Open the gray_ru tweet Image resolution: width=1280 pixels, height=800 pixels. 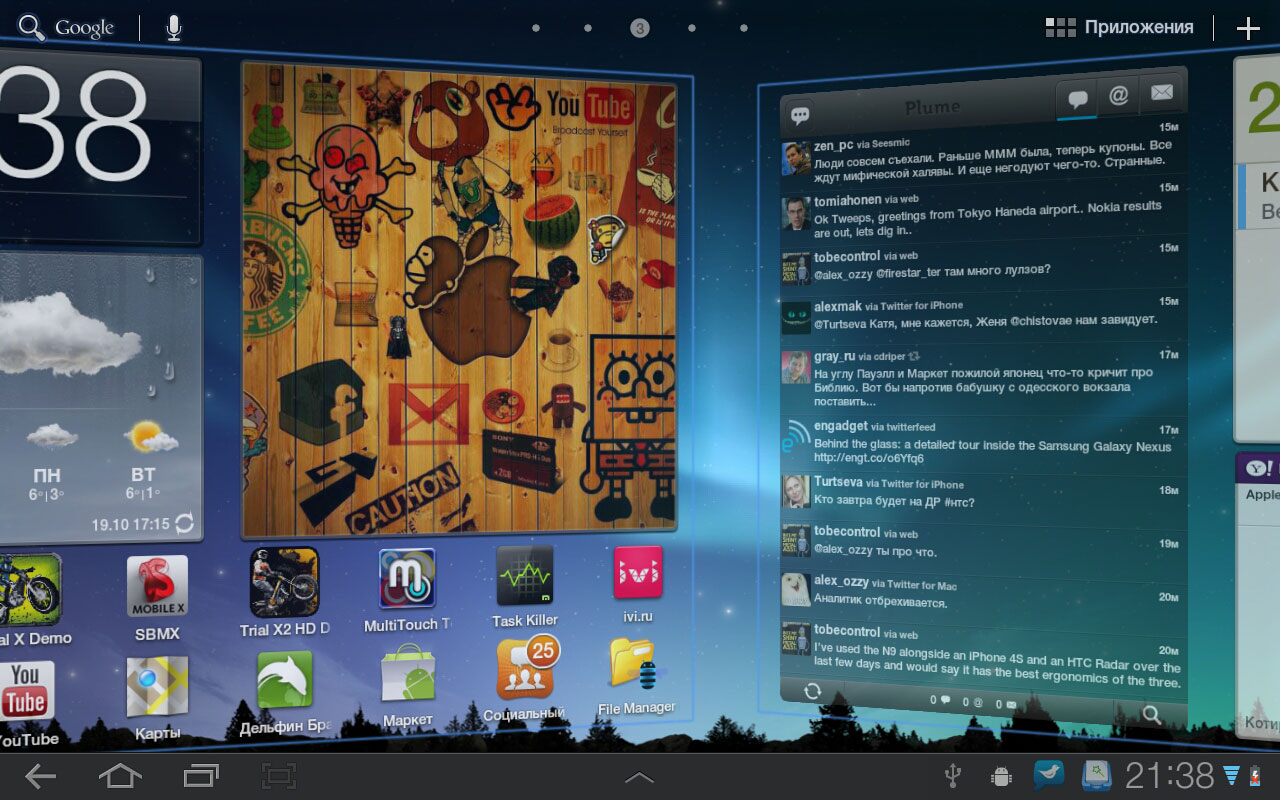click(982, 378)
